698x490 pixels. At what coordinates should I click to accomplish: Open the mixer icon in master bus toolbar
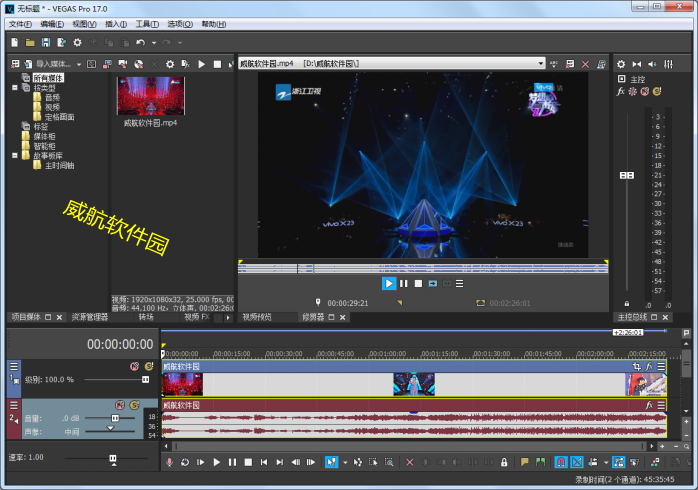coord(668,64)
